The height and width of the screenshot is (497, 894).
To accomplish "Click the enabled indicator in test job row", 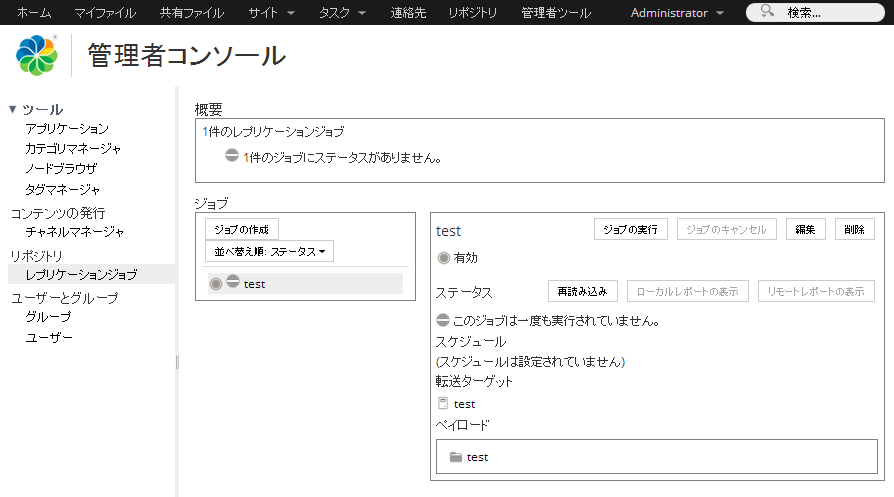I will point(216,284).
